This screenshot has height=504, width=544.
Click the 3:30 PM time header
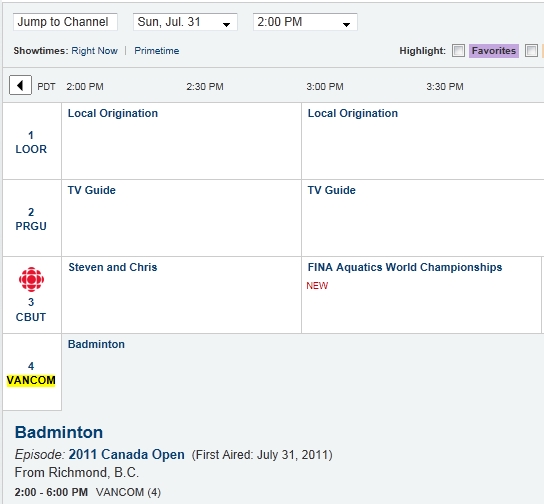445,86
